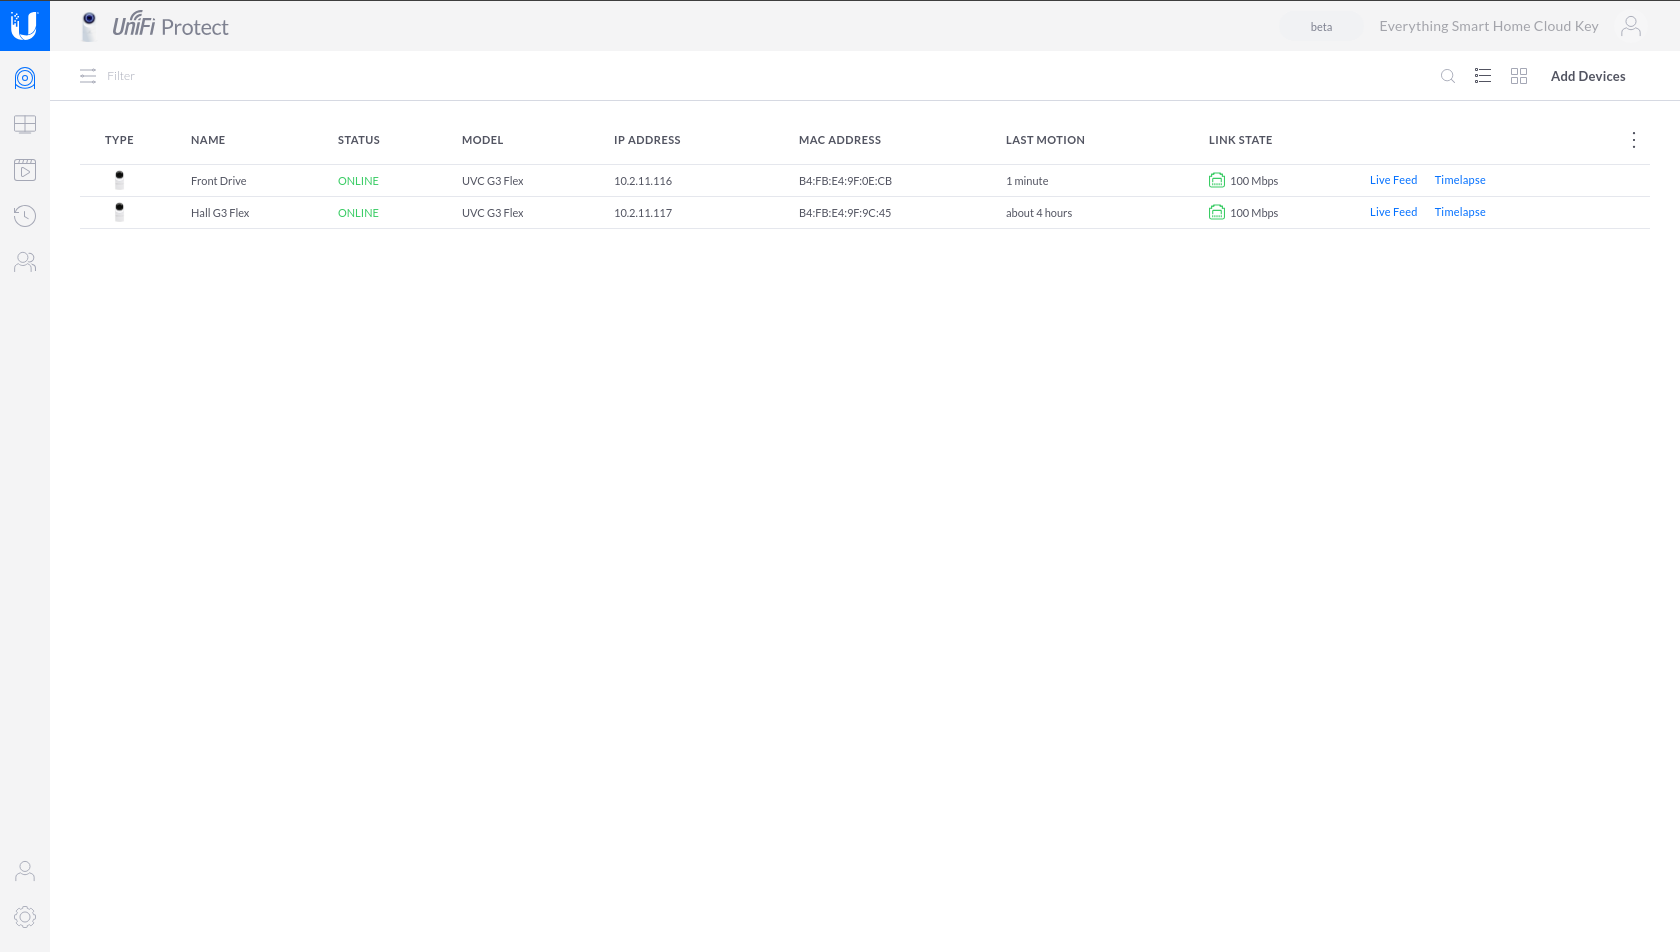Screen dimensions: 1680x952
Task: Click last motion '1 minute' cell
Action: [1027, 181]
